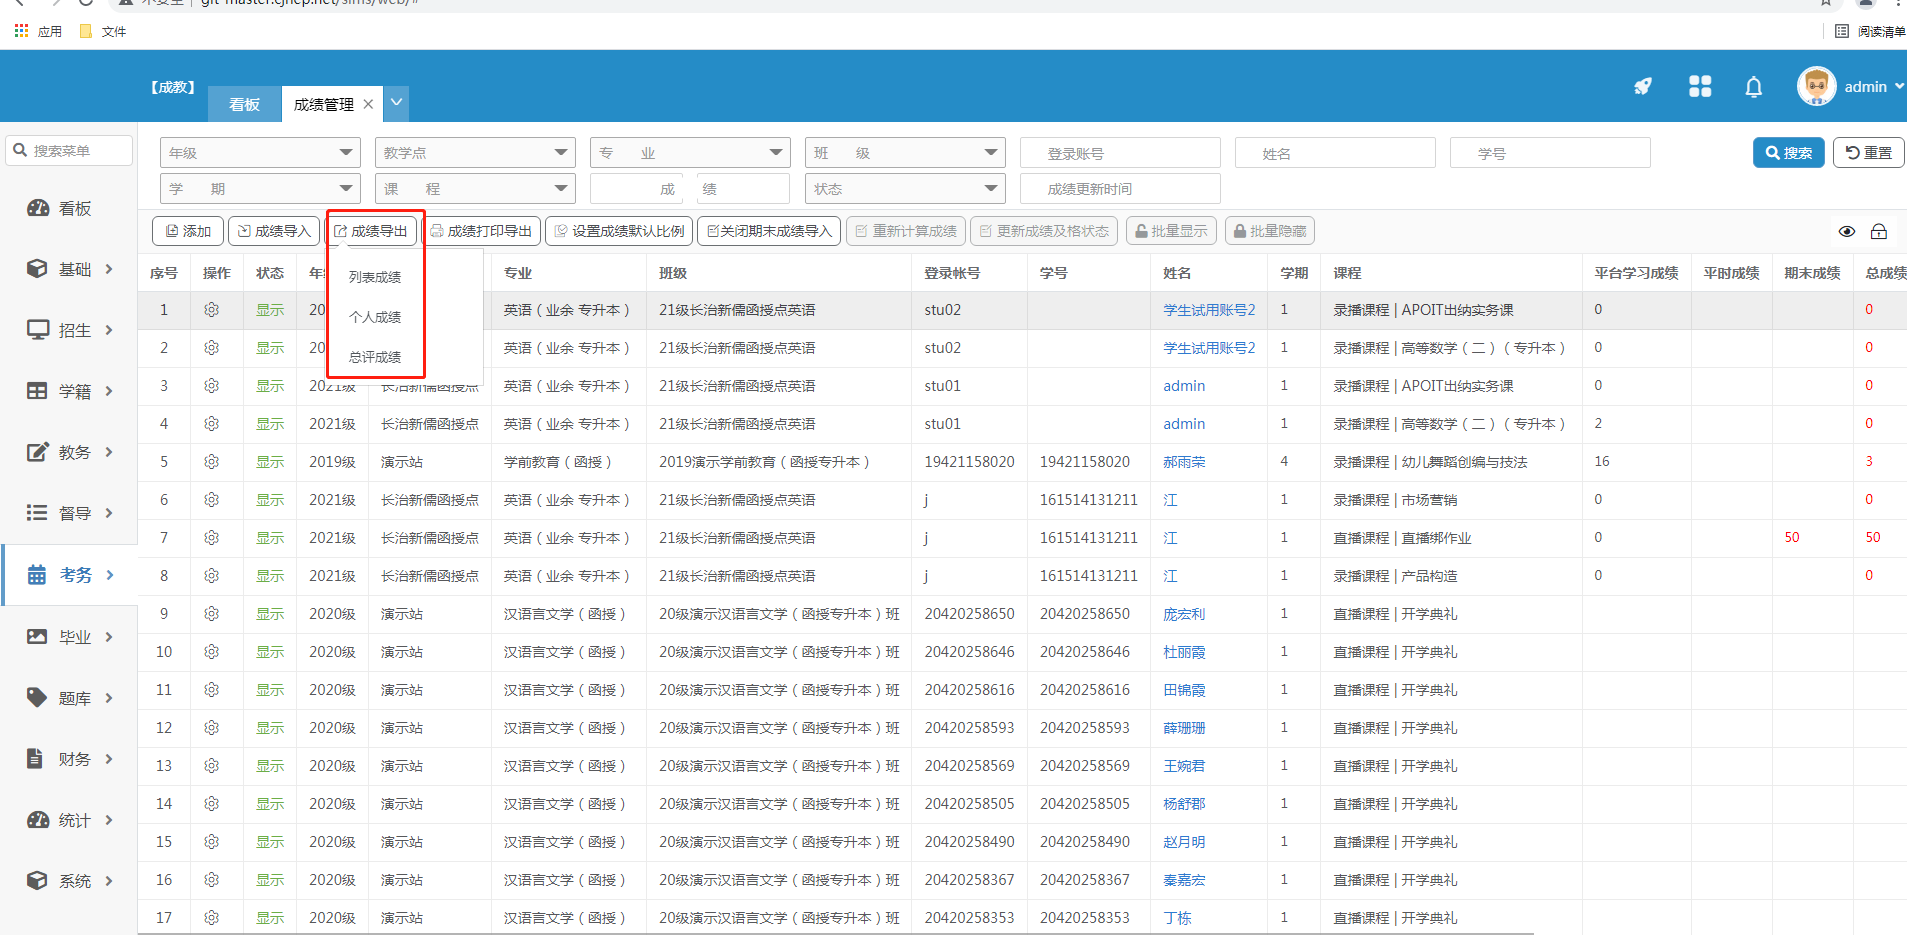Toggle column visibility with the eye icon

[1847, 232]
